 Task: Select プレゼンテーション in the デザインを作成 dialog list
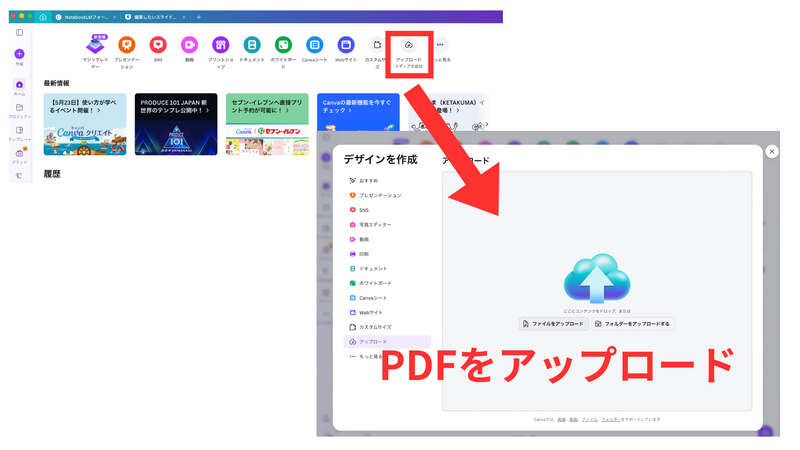pyautogui.click(x=387, y=195)
